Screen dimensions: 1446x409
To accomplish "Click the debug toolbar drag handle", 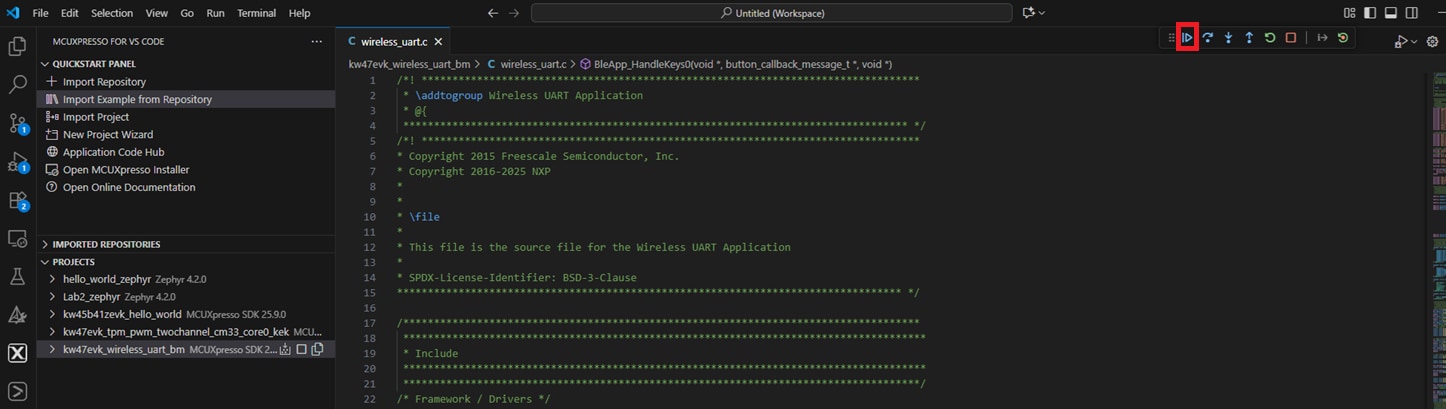I will click(1171, 38).
